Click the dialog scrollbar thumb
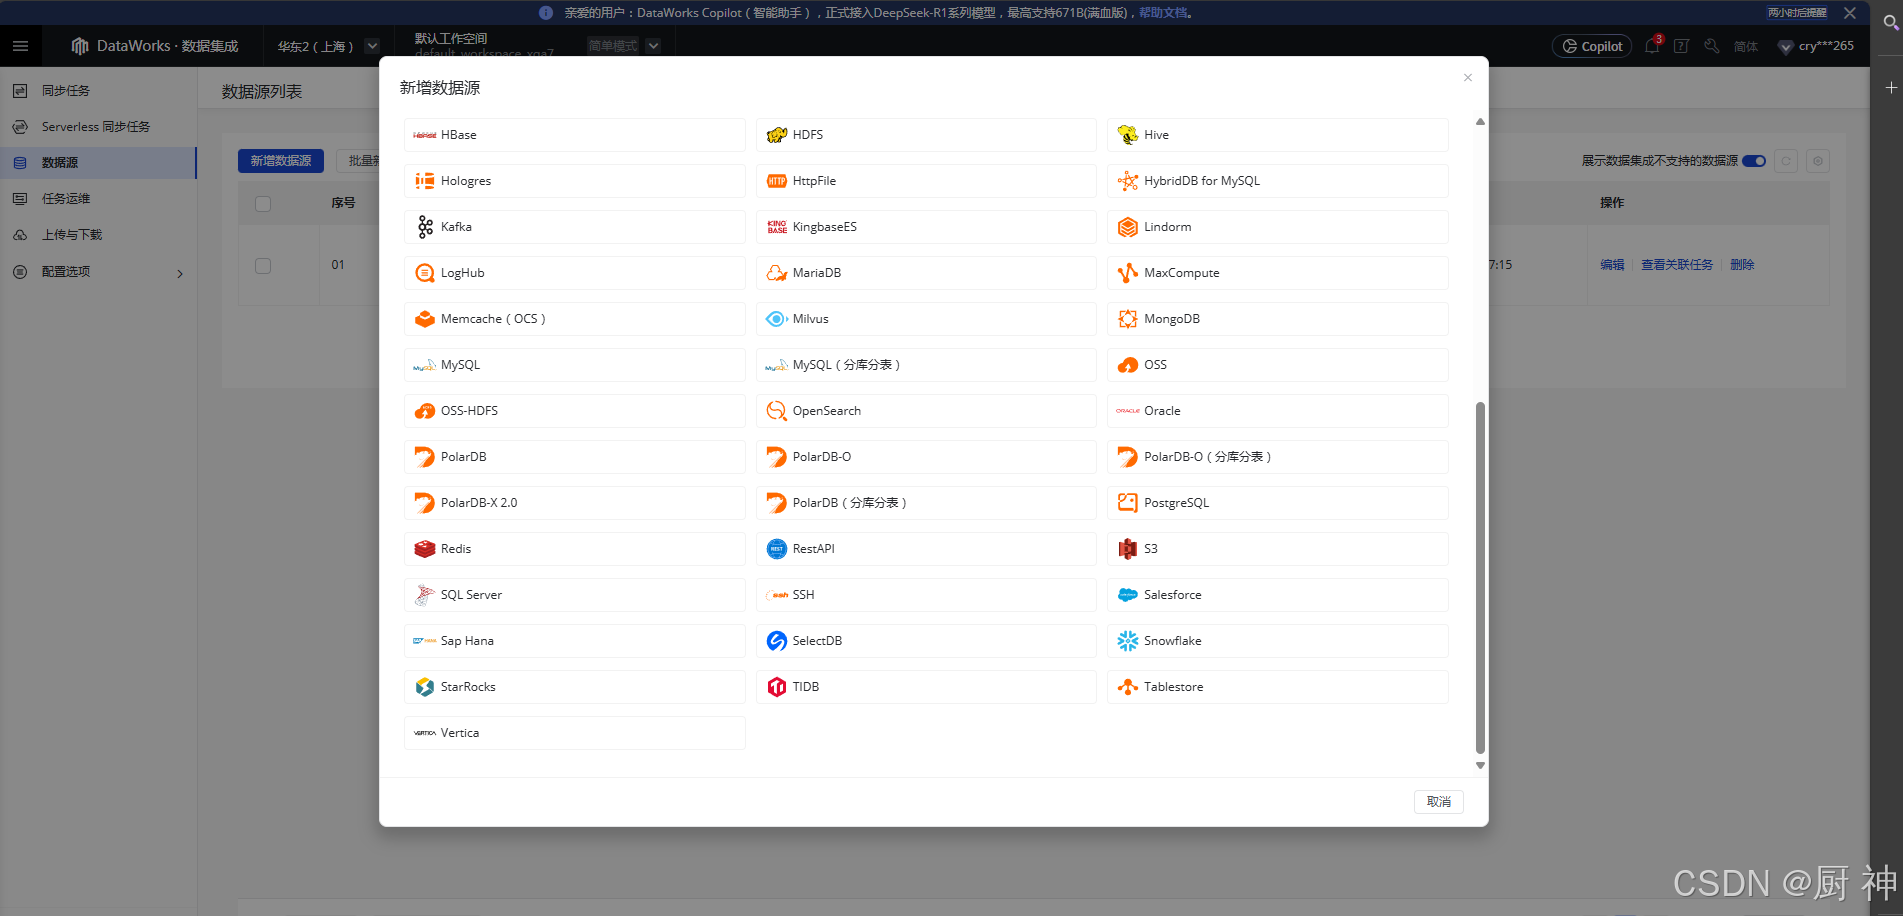 [x=1480, y=578]
